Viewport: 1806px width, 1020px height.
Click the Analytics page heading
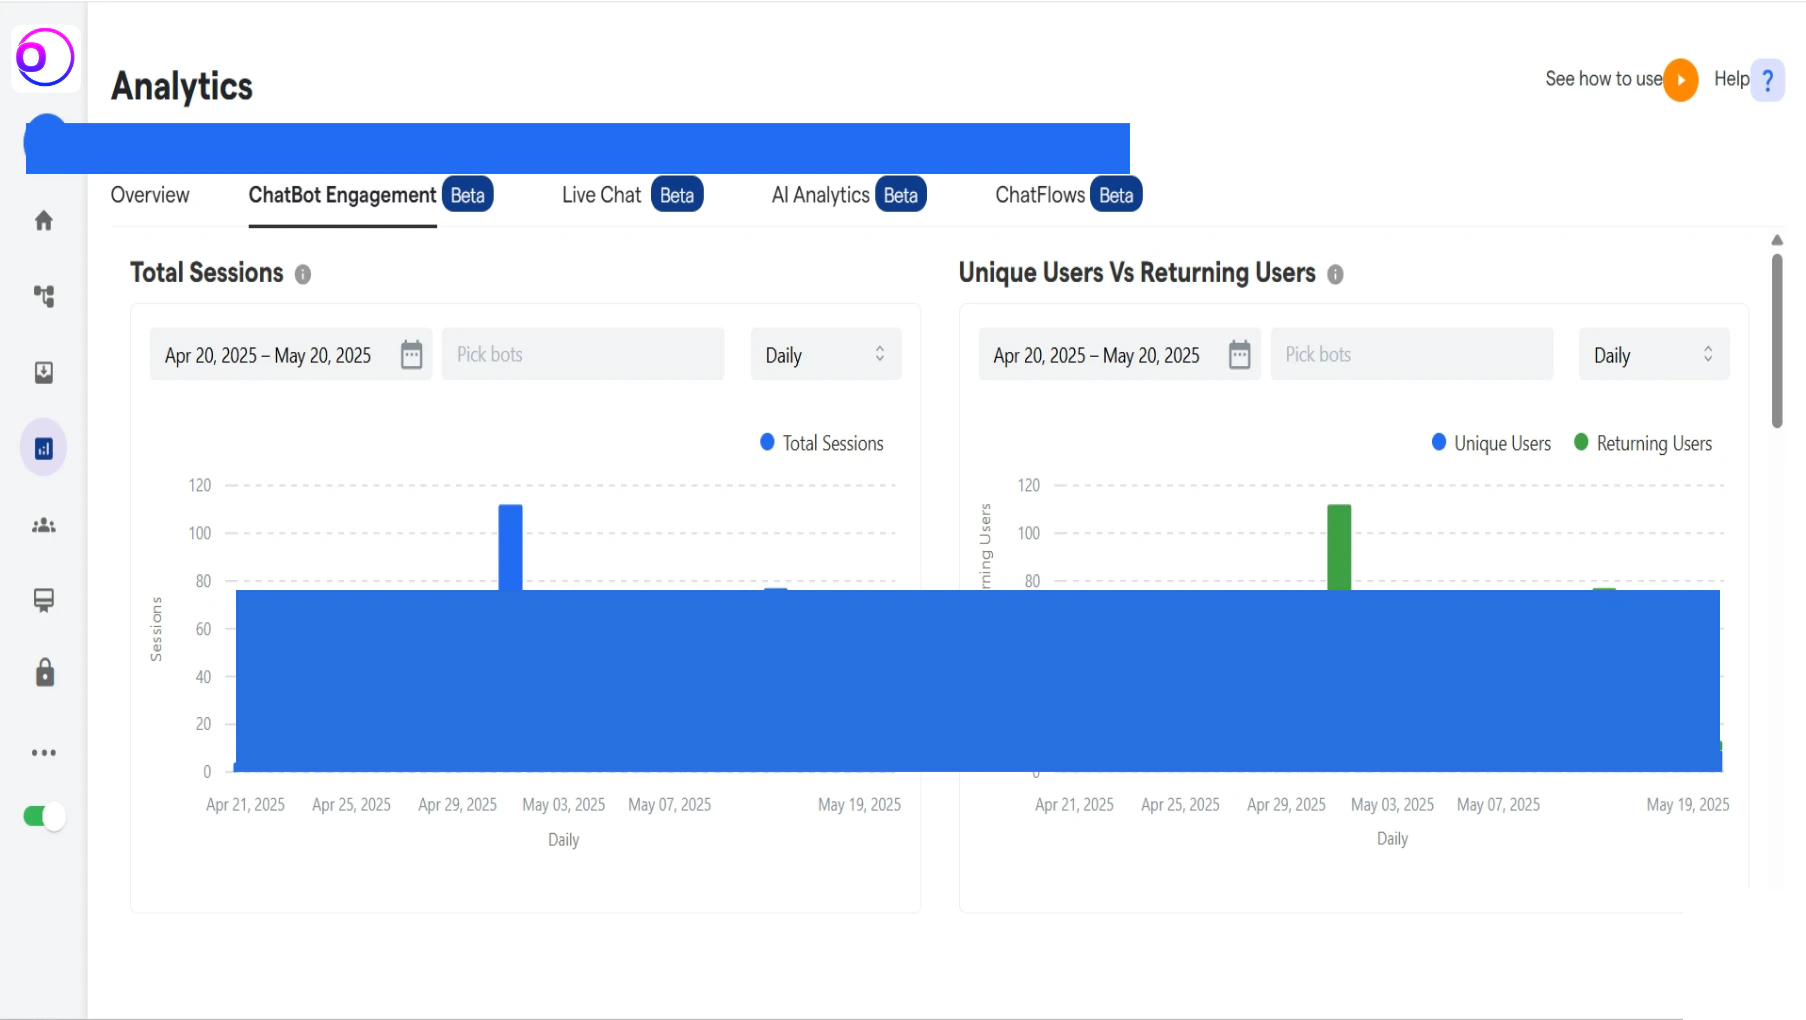click(x=182, y=86)
